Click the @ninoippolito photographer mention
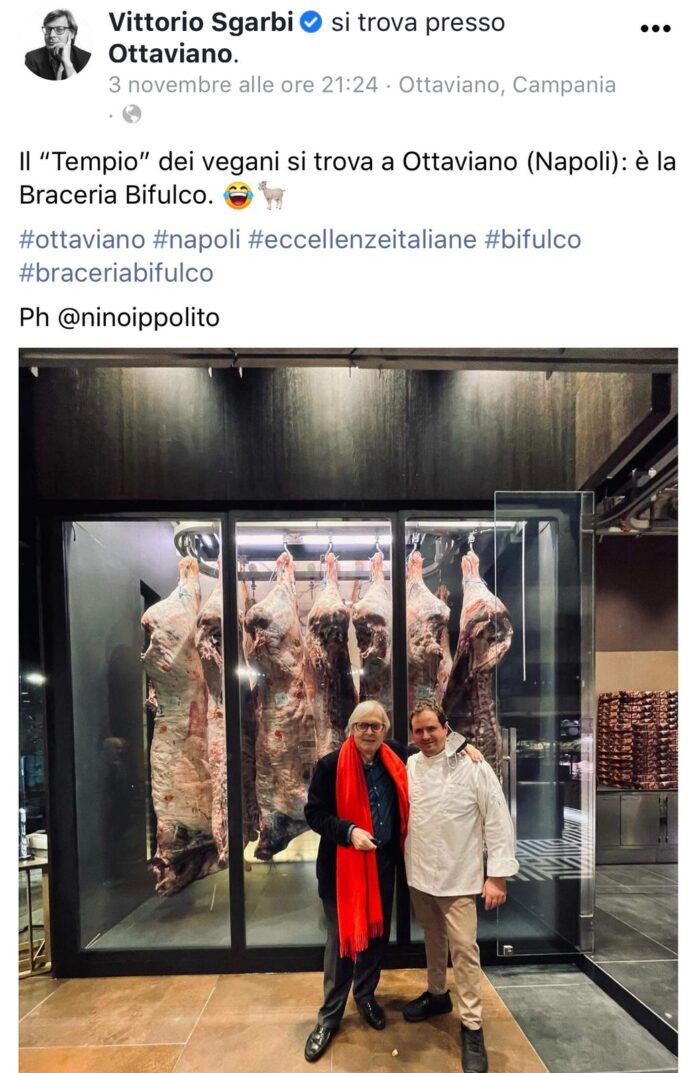The height and width of the screenshot is (1073, 696). (x=138, y=318)
